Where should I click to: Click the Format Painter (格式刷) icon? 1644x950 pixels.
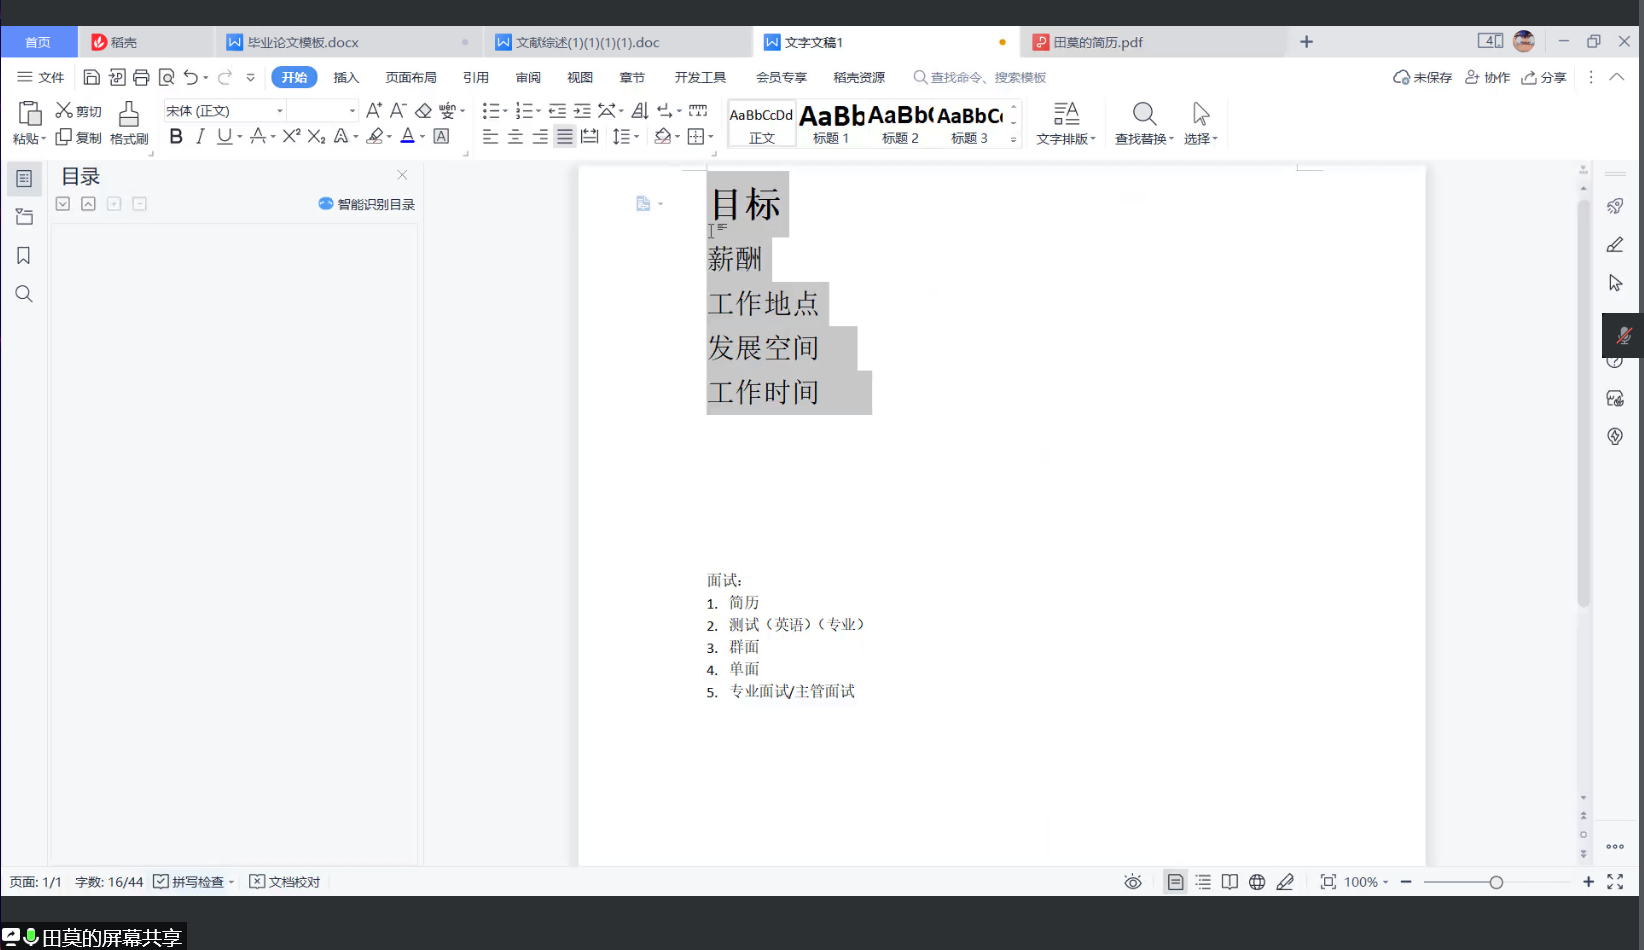click(x=129, y=122)
